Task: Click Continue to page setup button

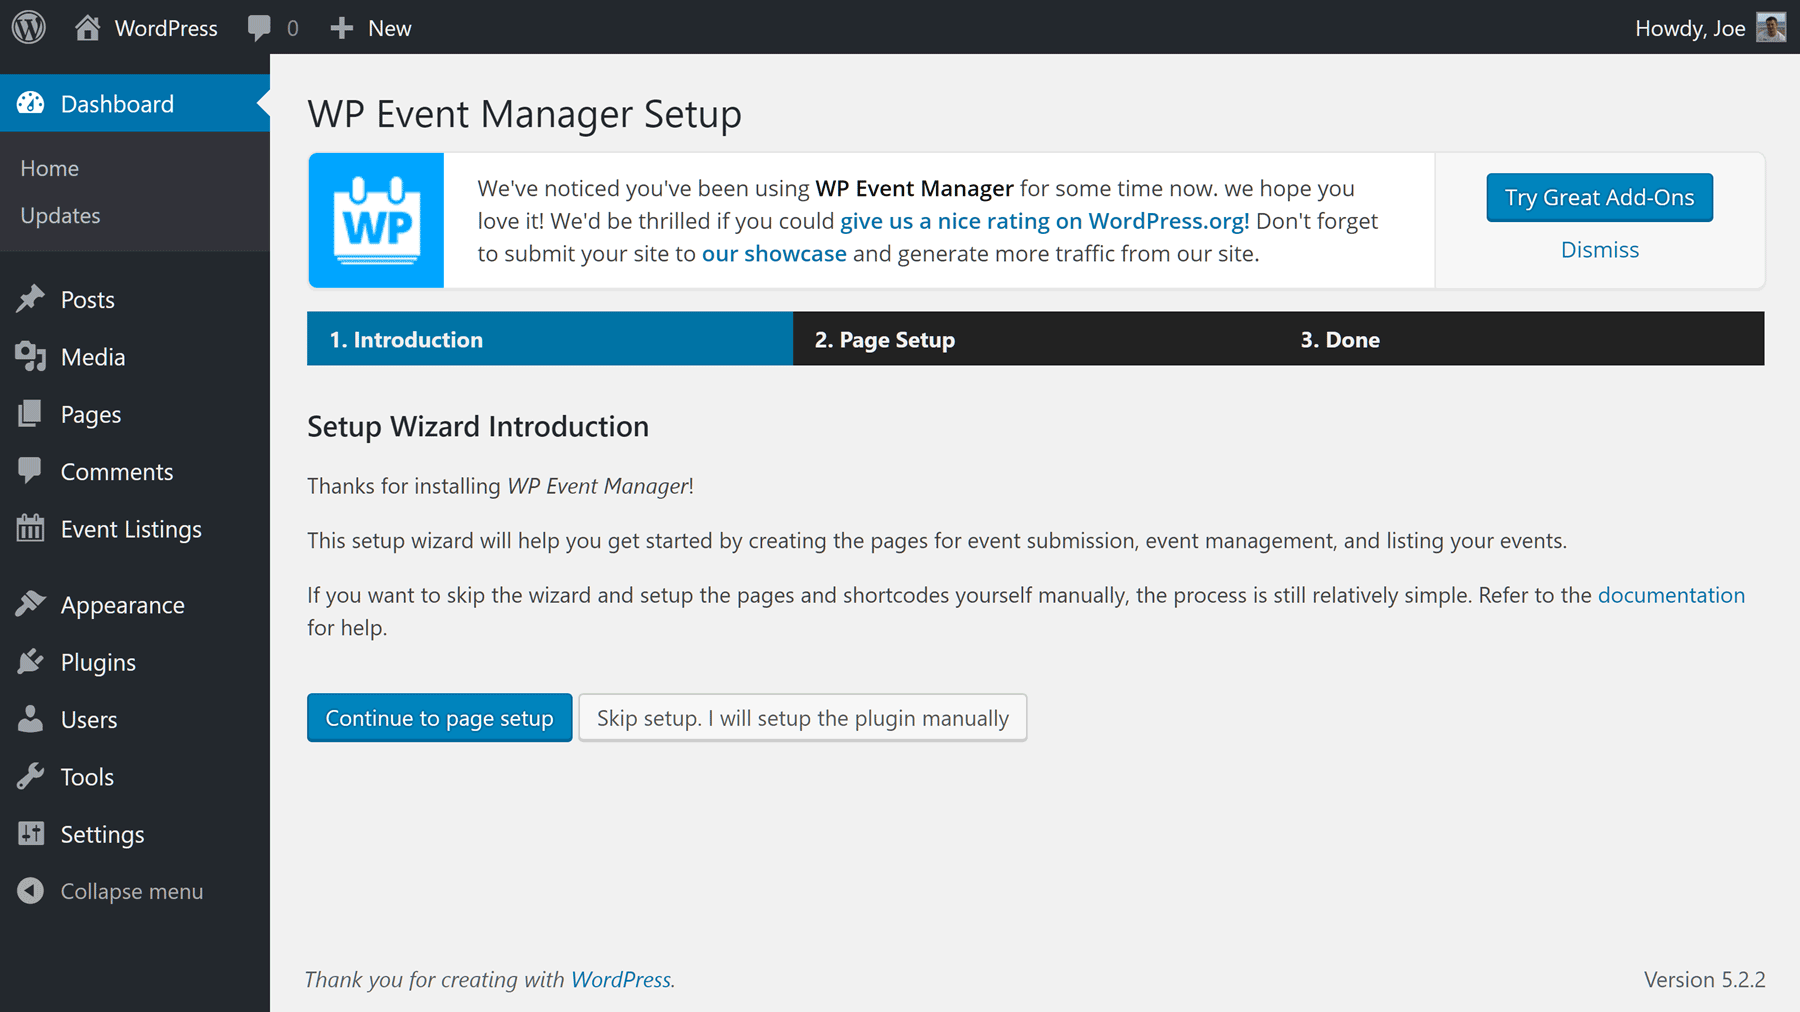Action: pos(440,718)
